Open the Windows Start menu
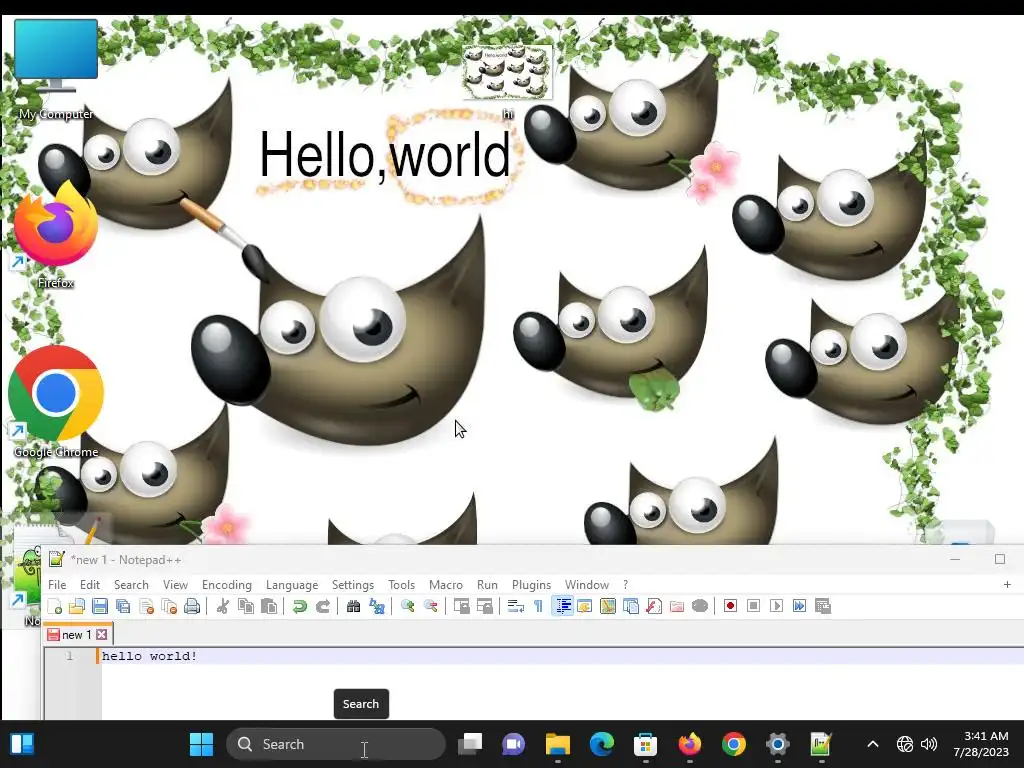Viewport: 1024px width, 768px height. 201,744
